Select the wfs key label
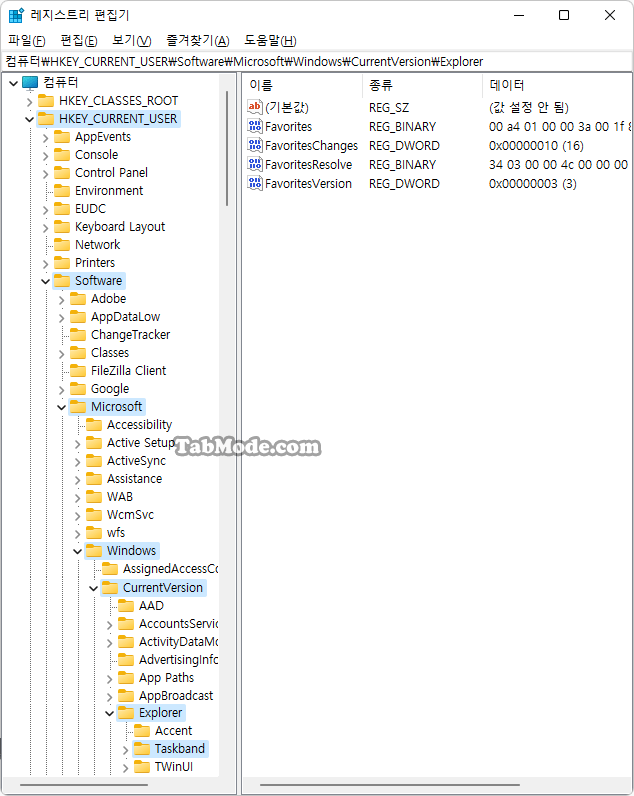Image resolution: width=634 pixels, height=796 pixels. [116, 533]
